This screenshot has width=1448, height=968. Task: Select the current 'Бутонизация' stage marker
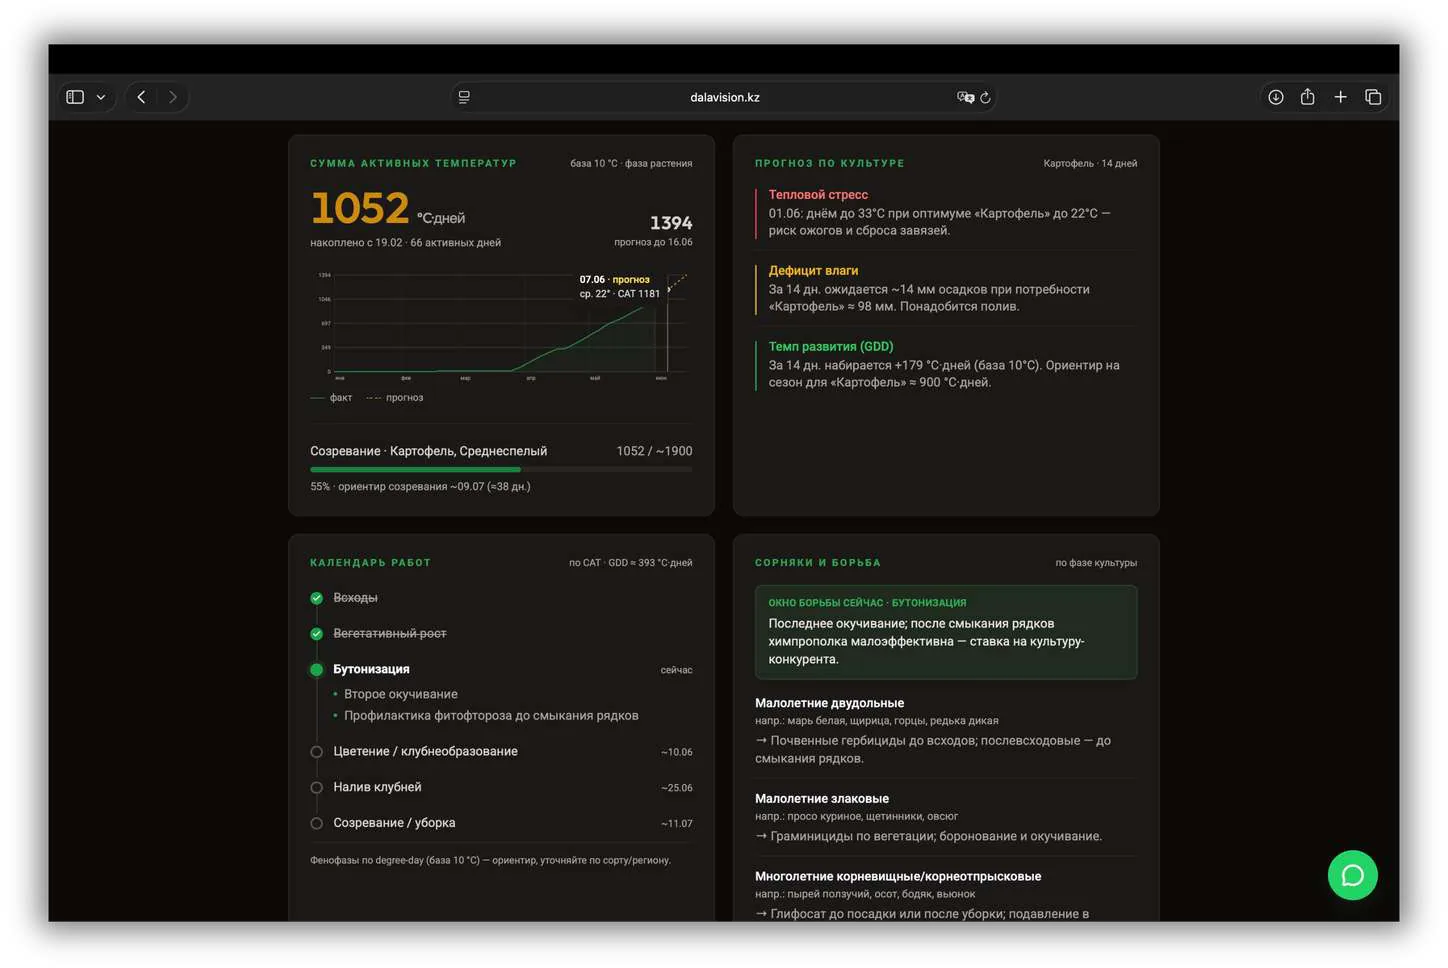tap(316, 670)
